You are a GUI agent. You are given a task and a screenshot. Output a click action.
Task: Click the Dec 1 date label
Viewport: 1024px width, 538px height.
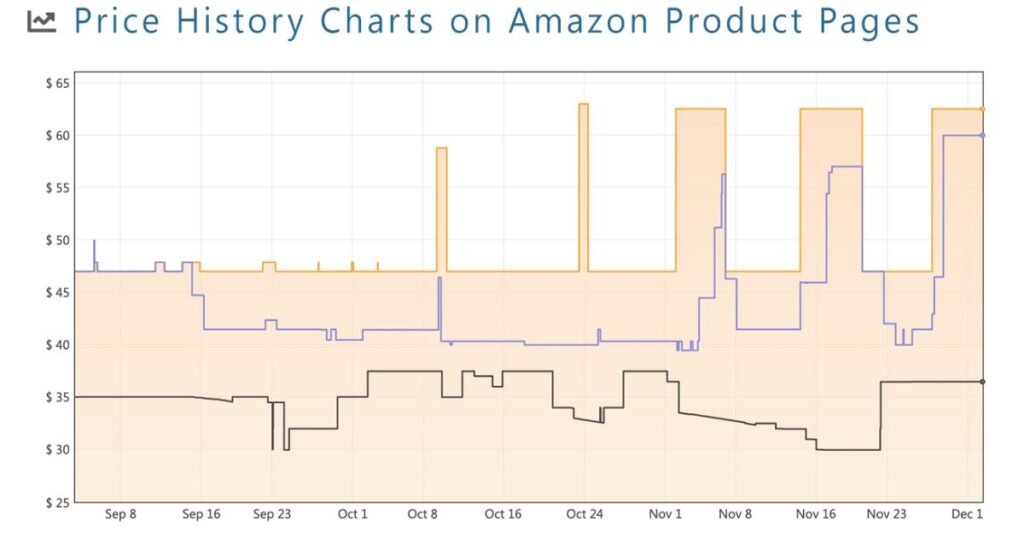click(x=967, y=514)
